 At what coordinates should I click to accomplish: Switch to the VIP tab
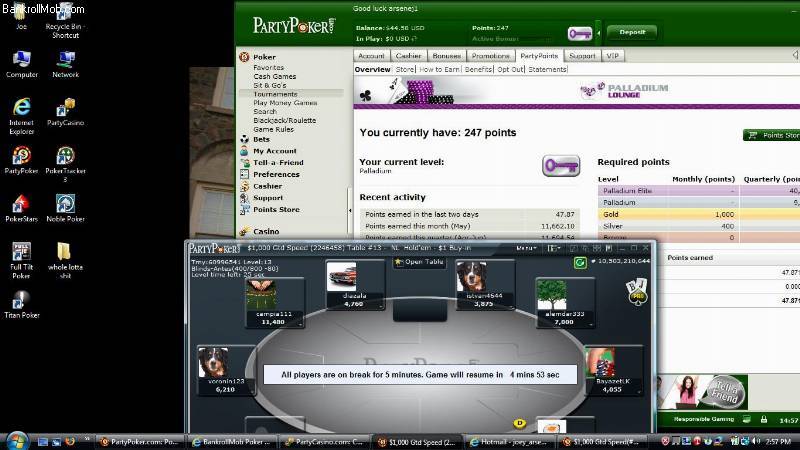click(x=613, y=56)
